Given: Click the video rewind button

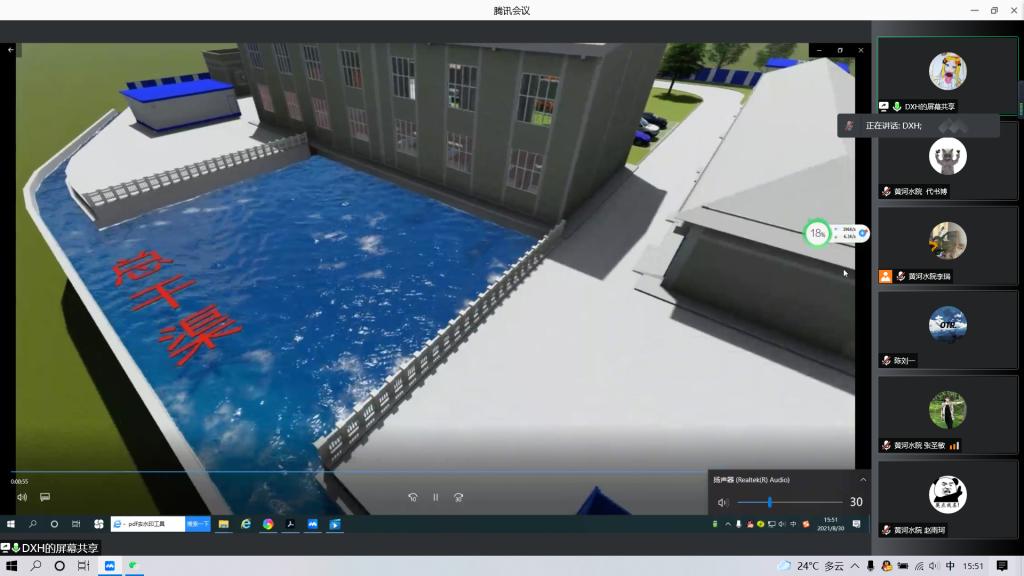Looking at the screenshot, I should coord(412,497).
